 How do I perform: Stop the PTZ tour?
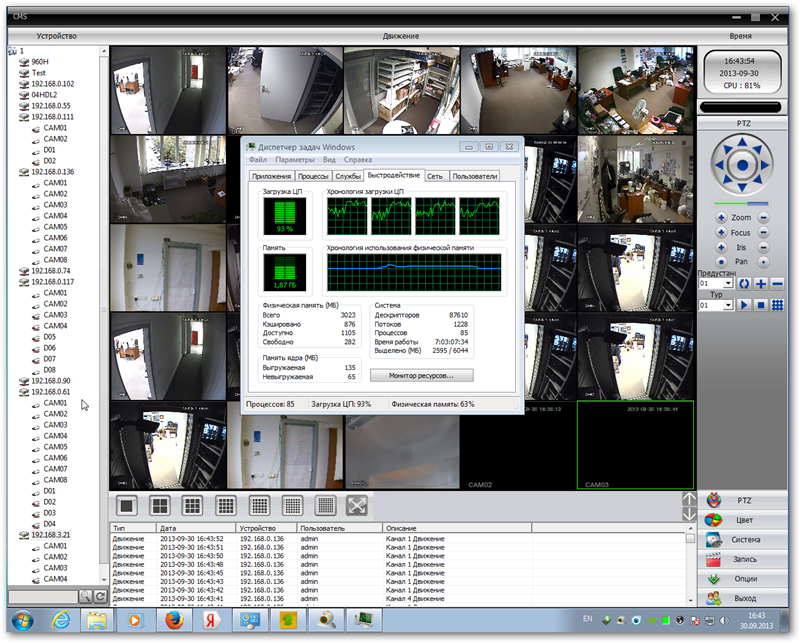760,305
